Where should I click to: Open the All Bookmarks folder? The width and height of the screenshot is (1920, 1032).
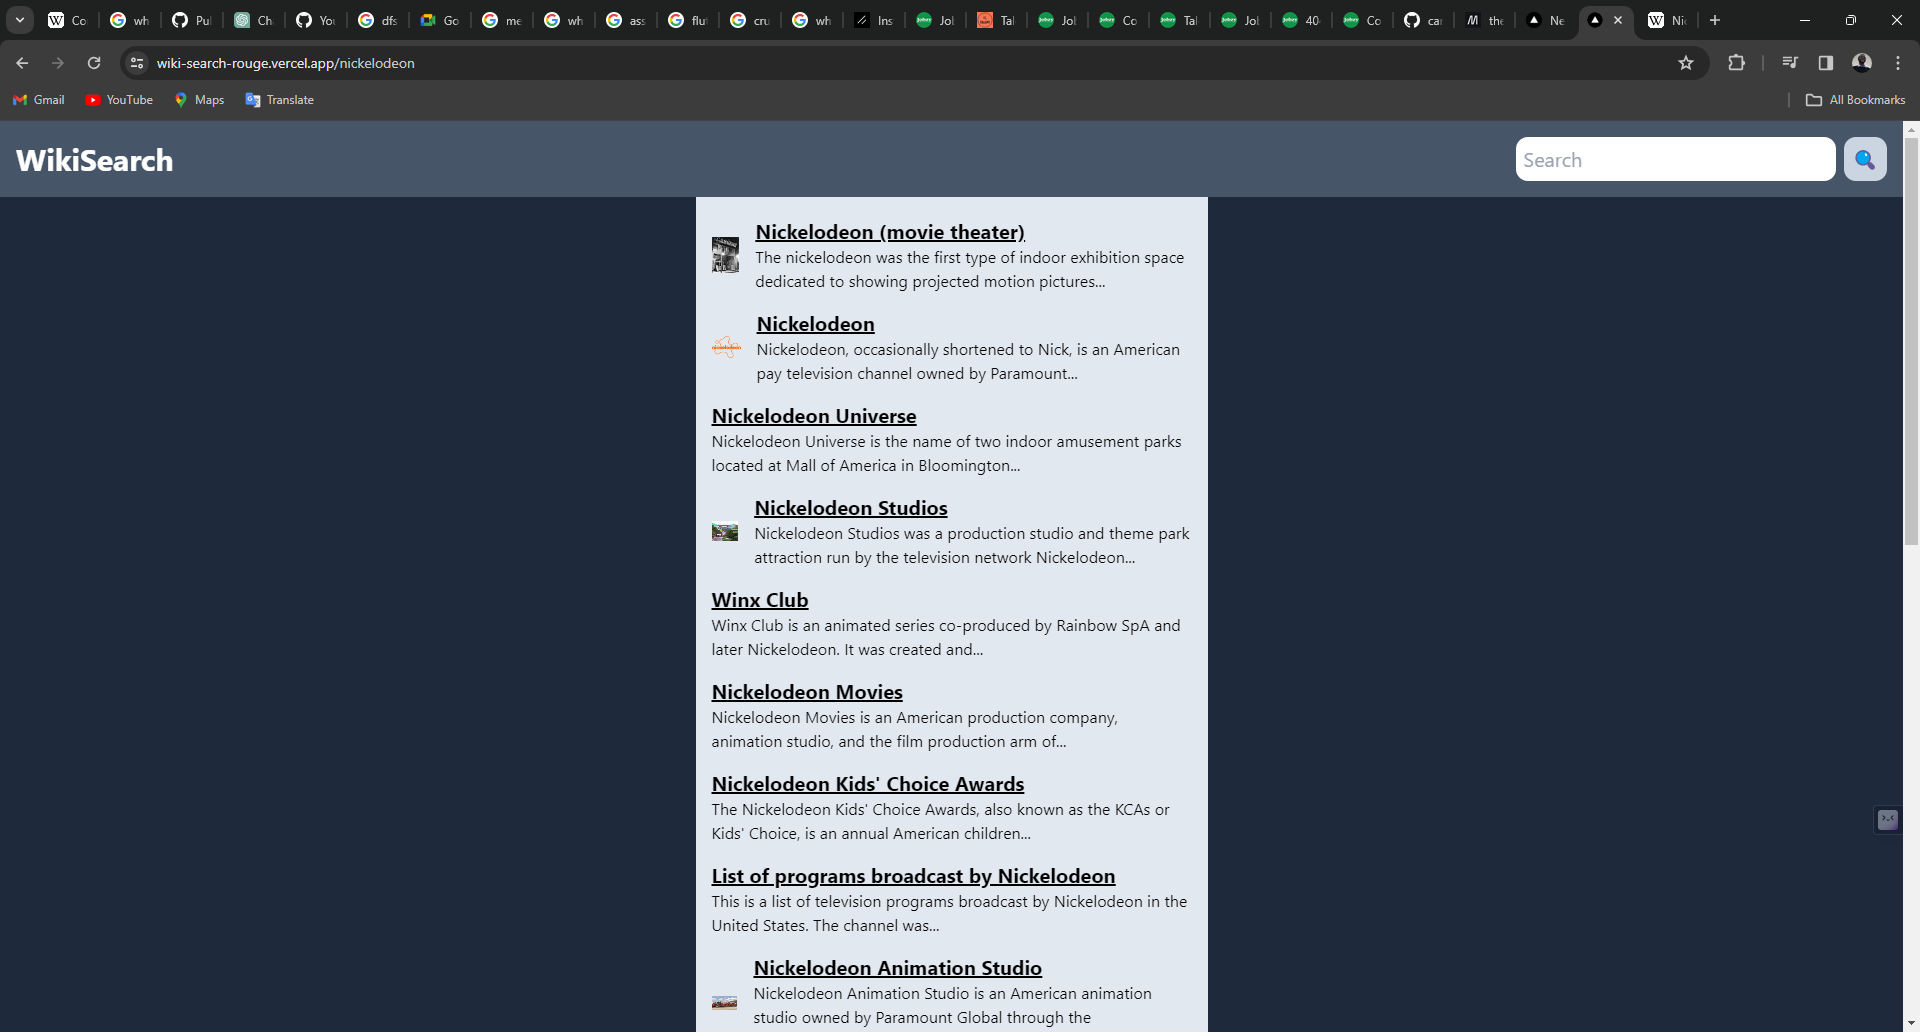pos(1856,100)
